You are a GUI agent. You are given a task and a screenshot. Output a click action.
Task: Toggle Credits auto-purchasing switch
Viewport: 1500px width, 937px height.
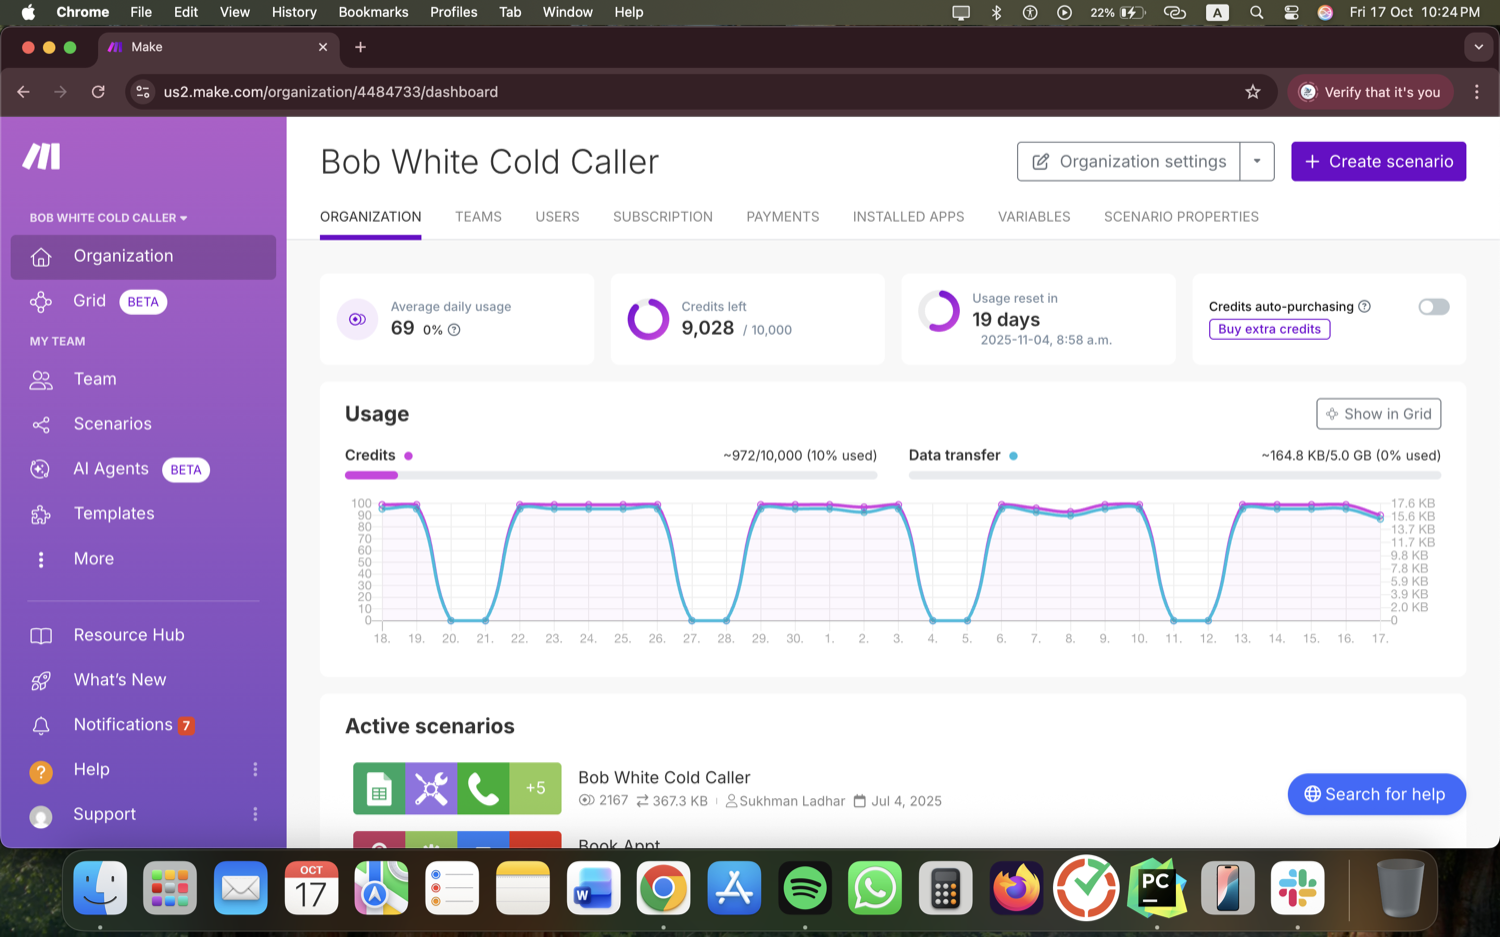click(x=1434, y=307)
